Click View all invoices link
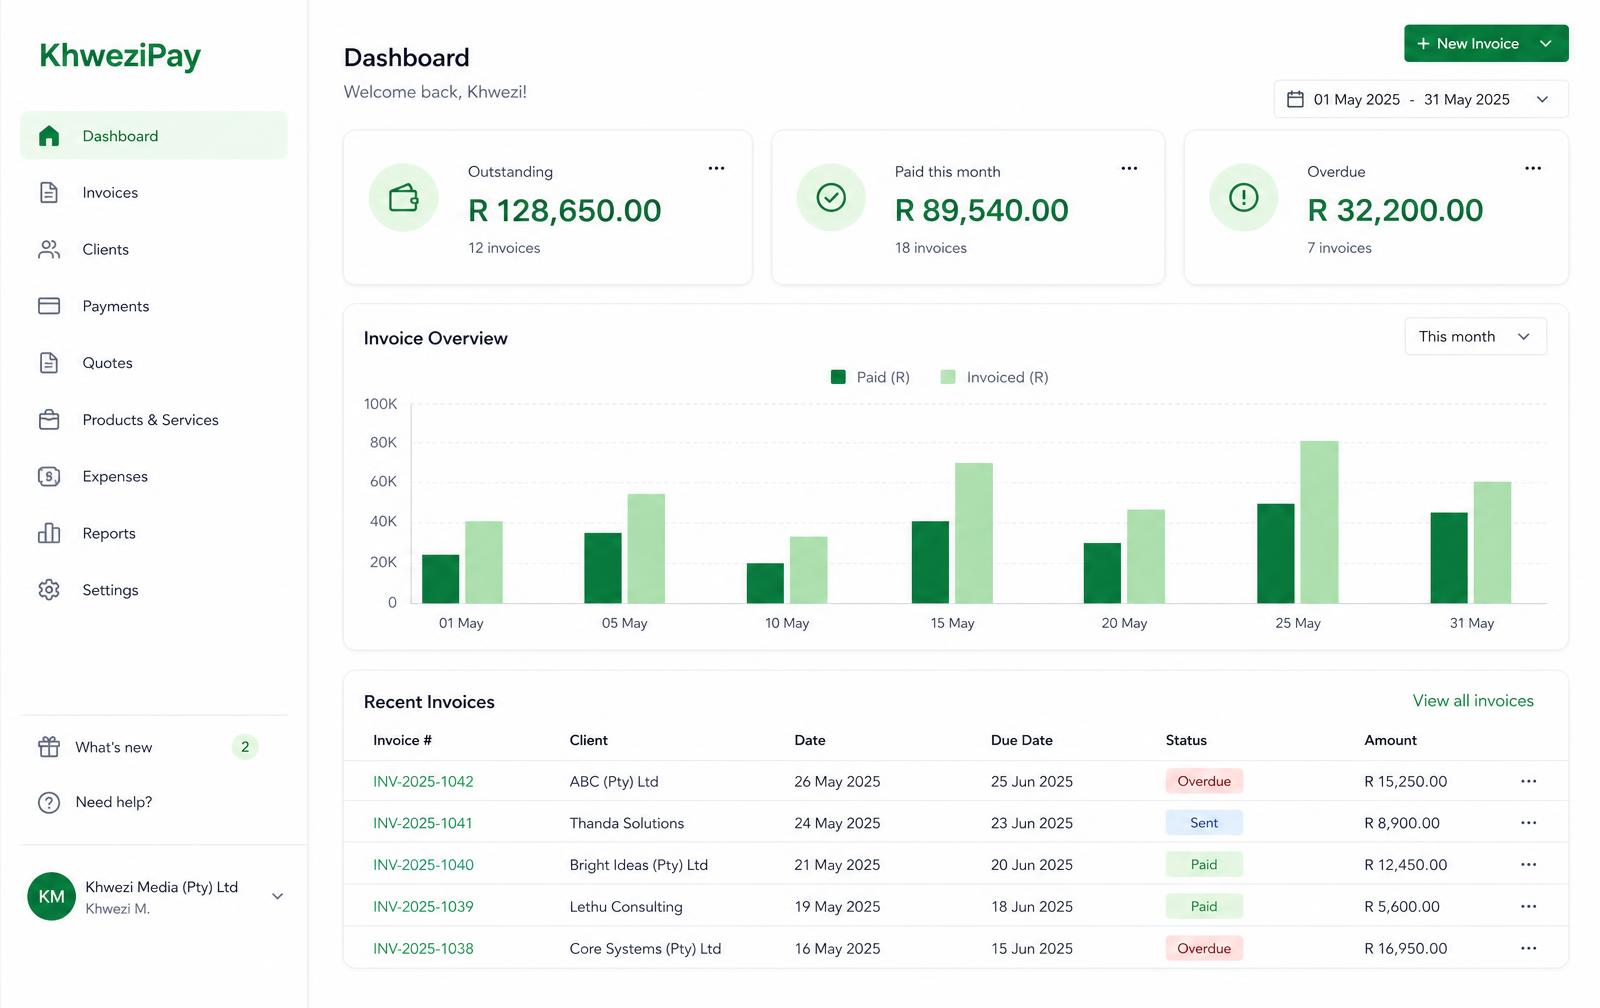The width and height of the screenshot is (1600, 1008). click(x=1473, y=700)
